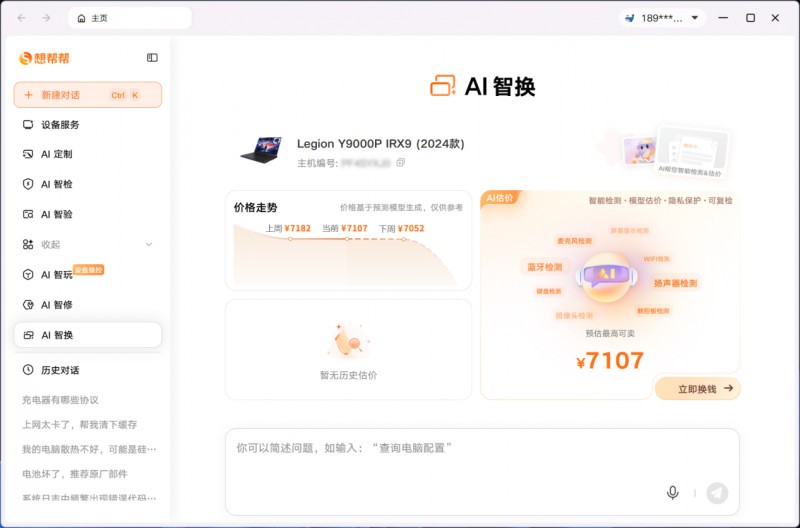Open AI 定制 in the sidebar
The width and height of the screenshot is (800, 528).
point(88,154)
